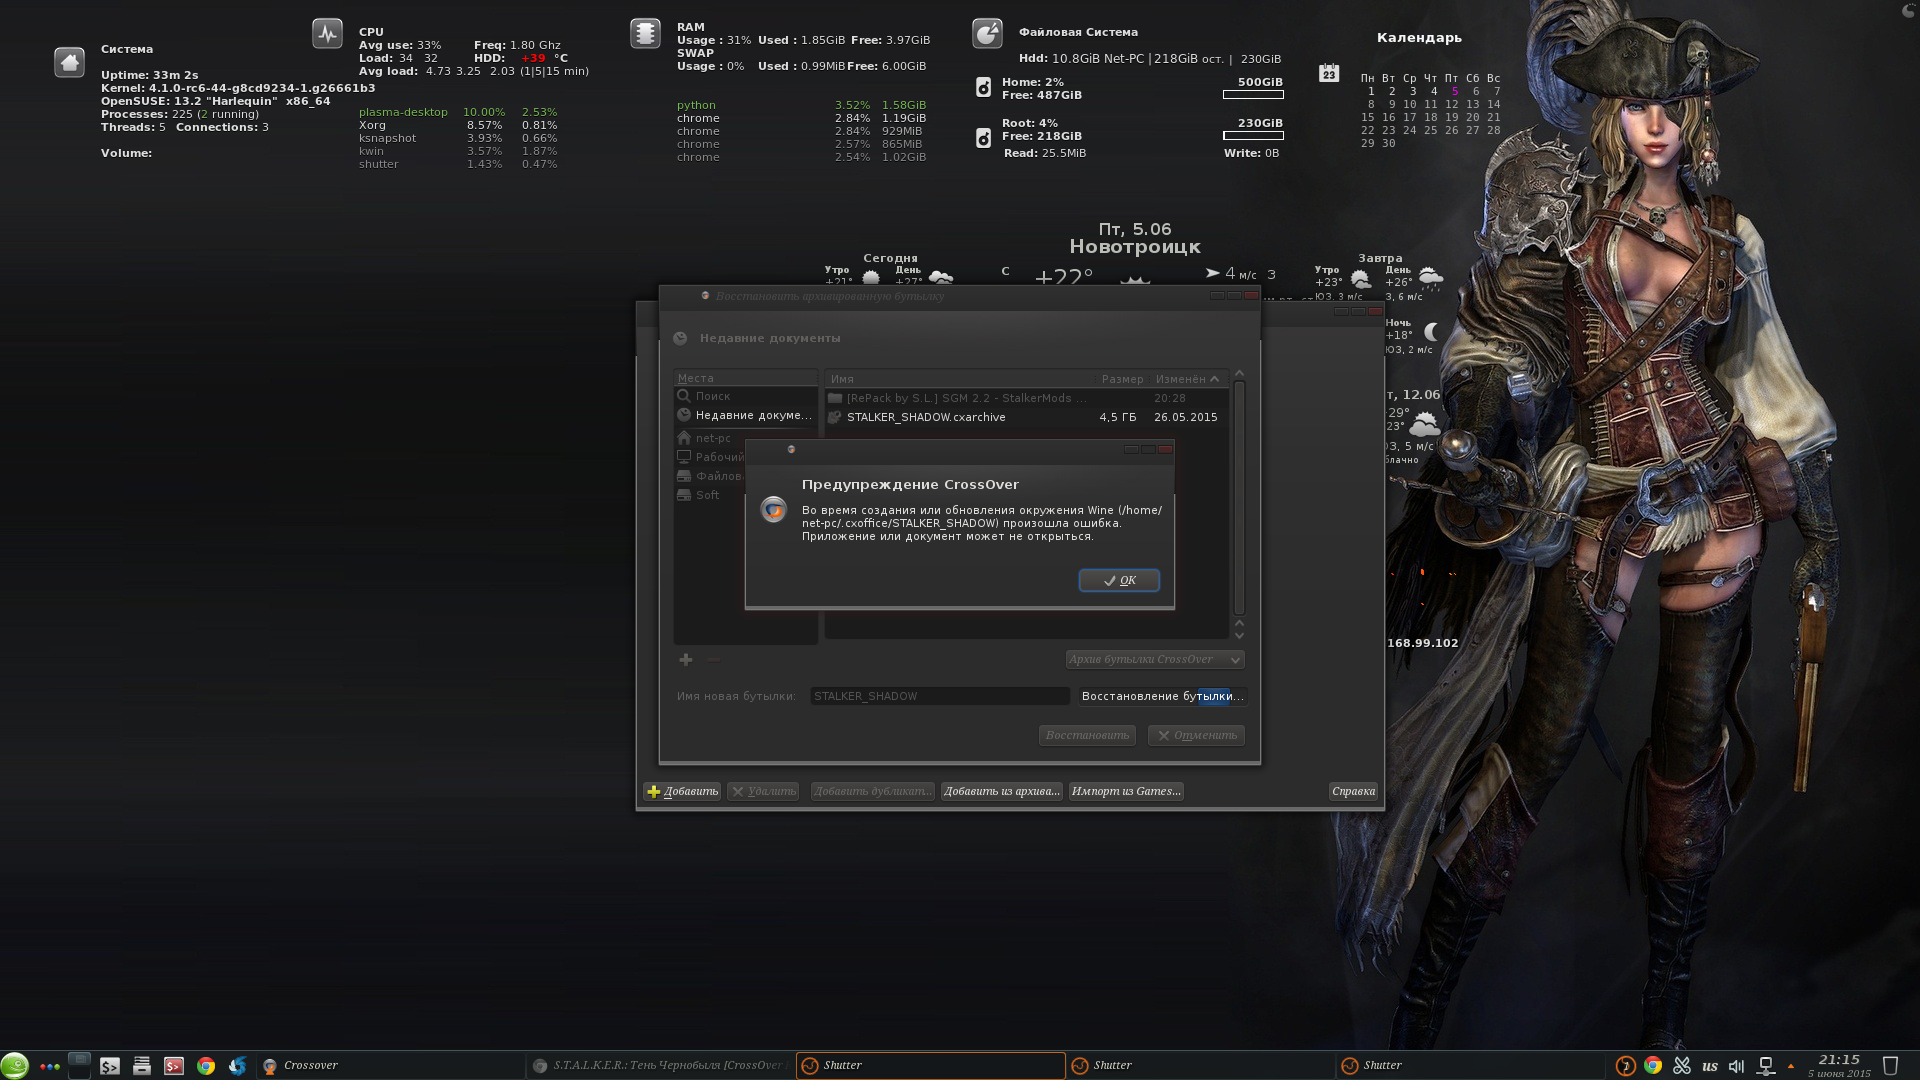
Task: Switch to S.T.A.L.K.E.R. CrossOver task in taskbar
Action: 660,1066
